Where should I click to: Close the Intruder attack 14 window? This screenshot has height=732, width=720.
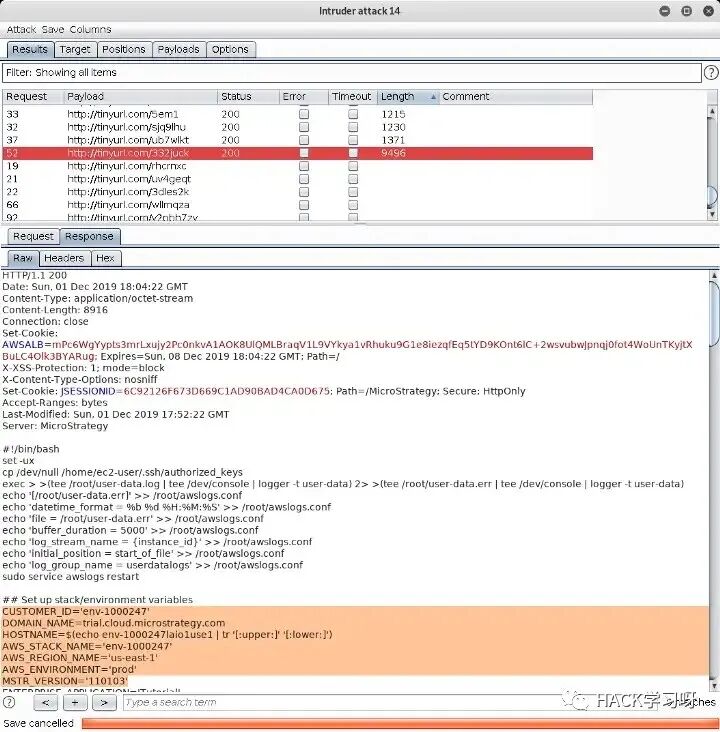(x=708, y=11)
